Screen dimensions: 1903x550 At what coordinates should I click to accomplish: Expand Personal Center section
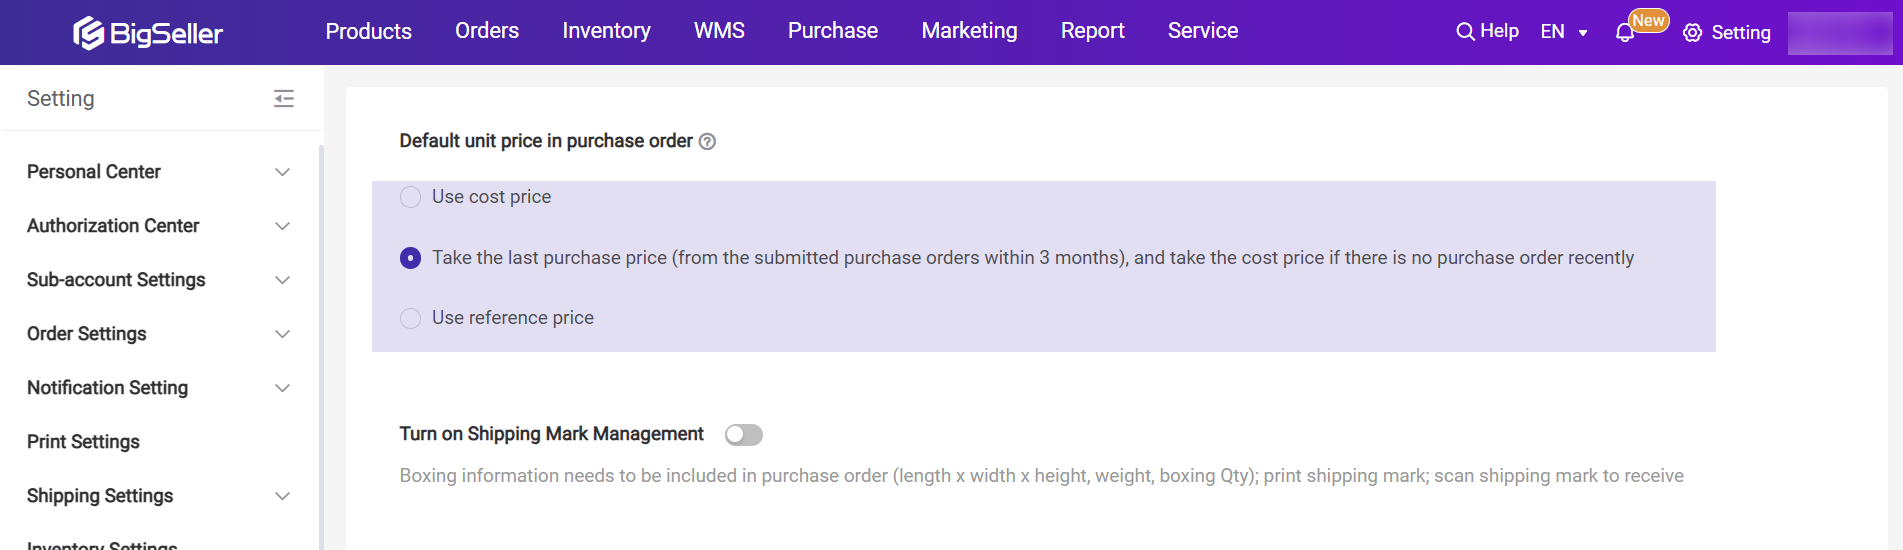coord(283,172)
